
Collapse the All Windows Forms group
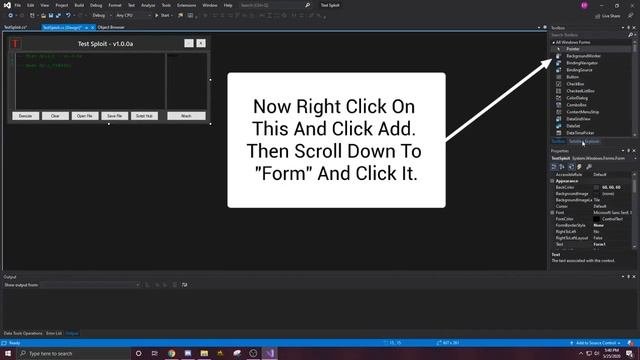pos(553,42)
